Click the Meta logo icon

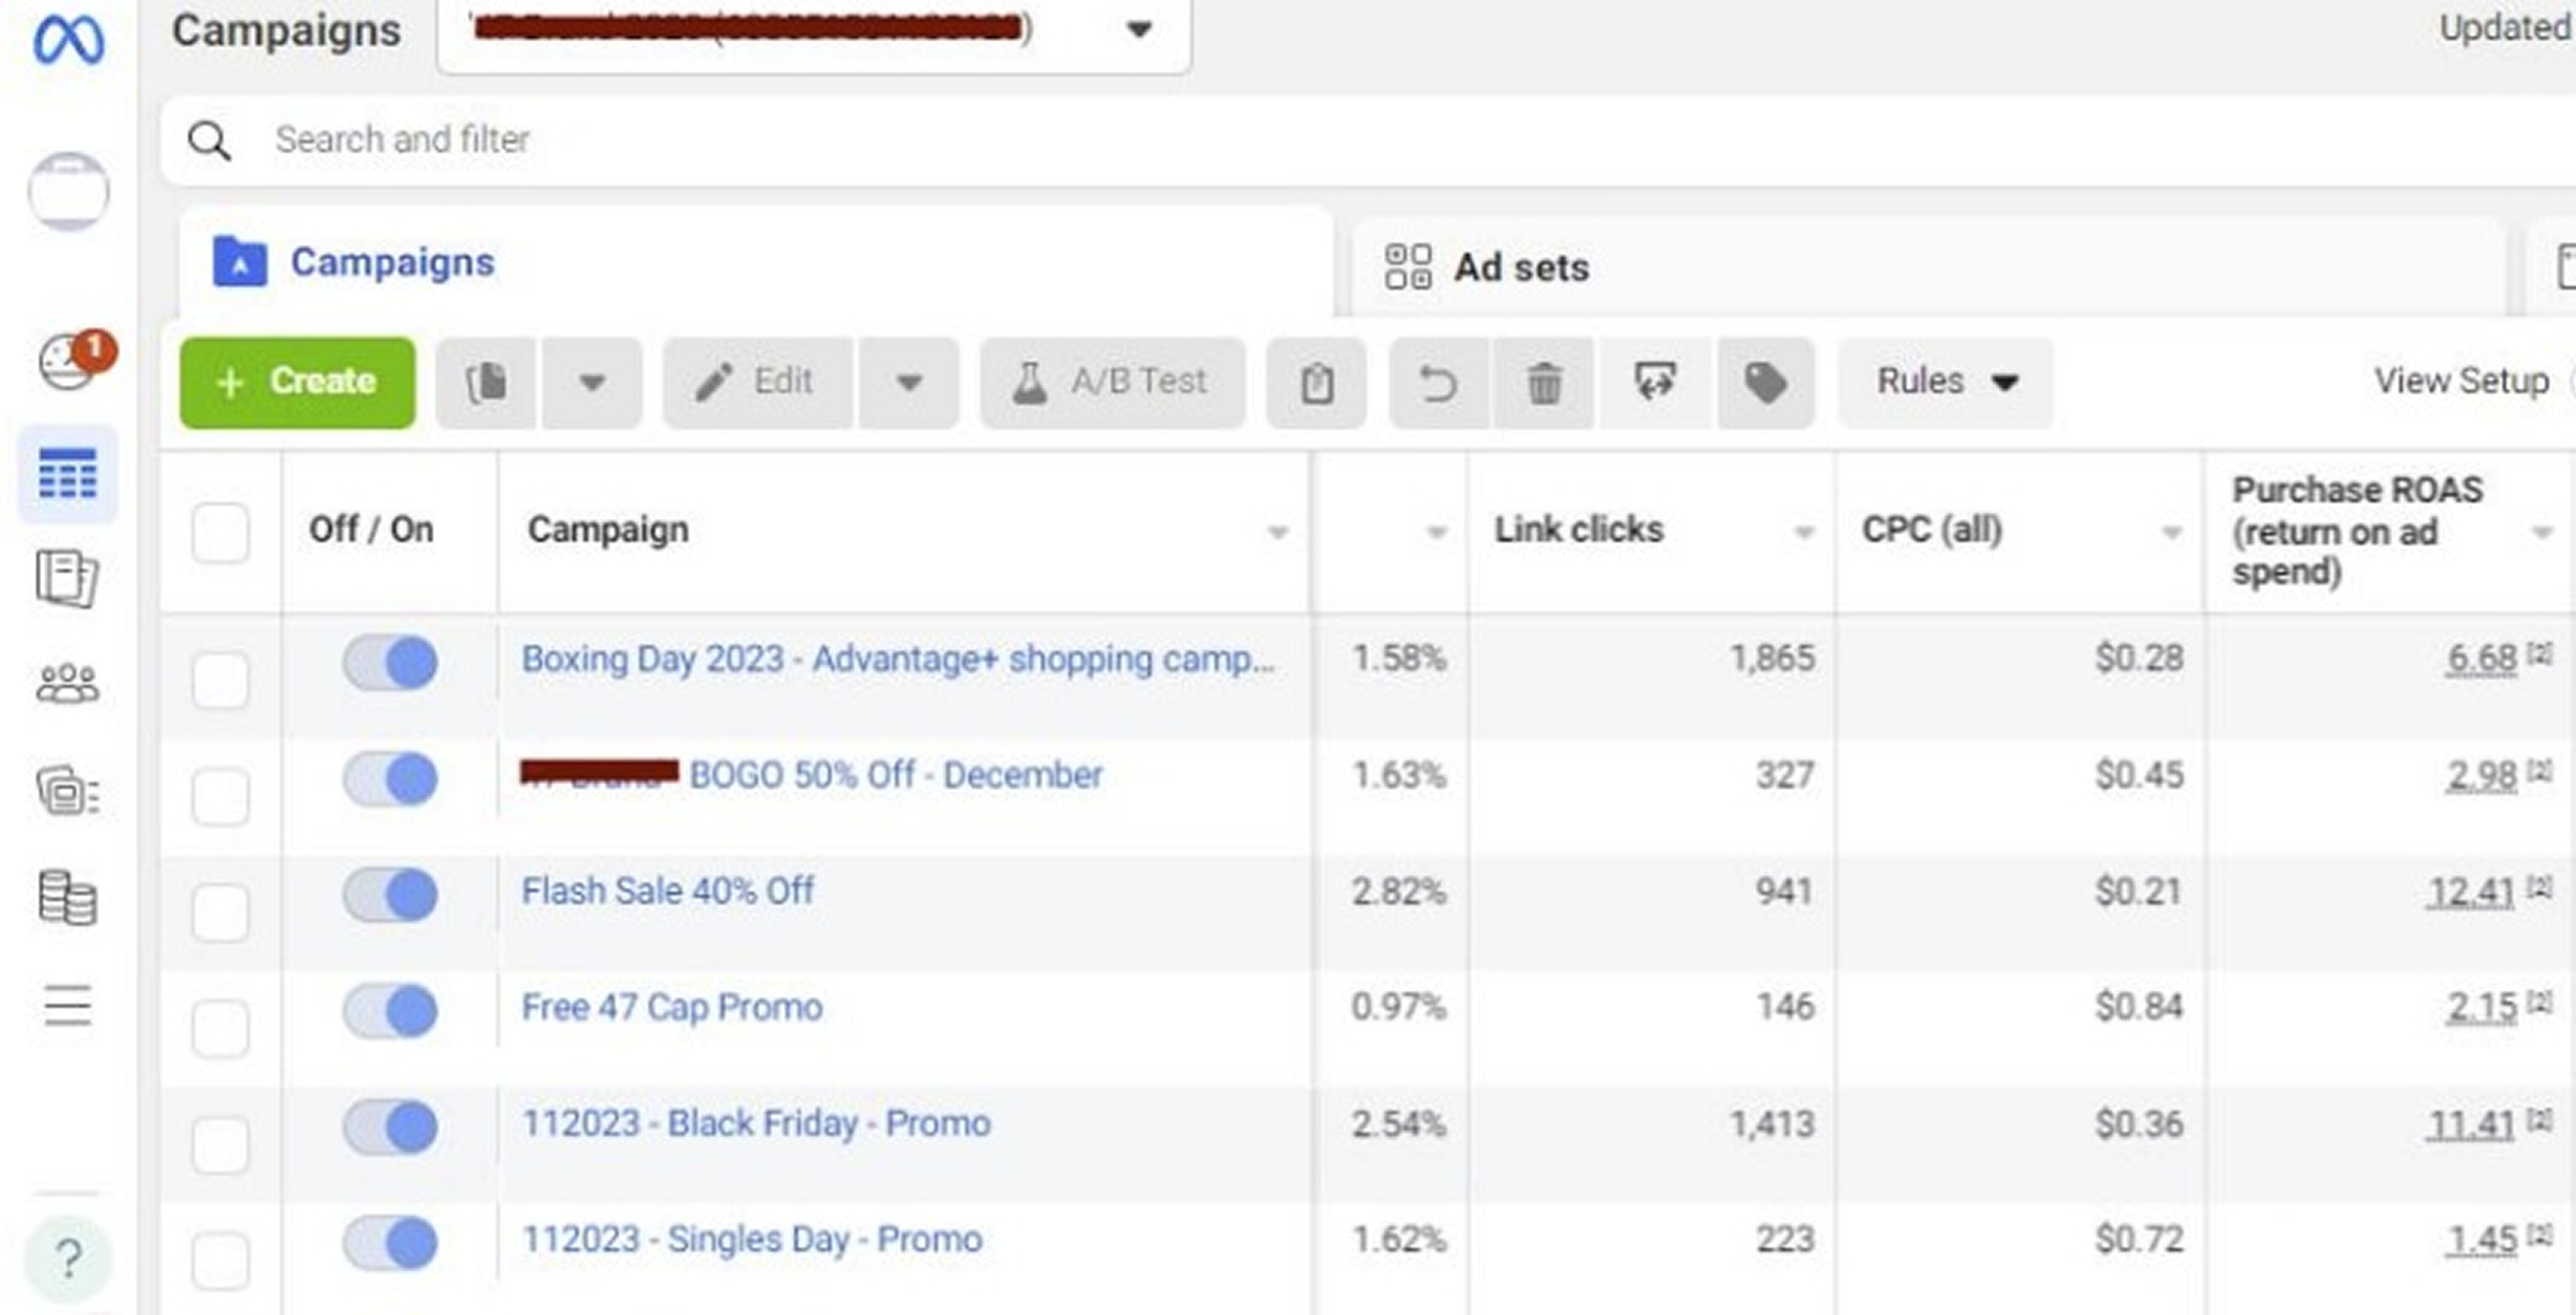68,40
